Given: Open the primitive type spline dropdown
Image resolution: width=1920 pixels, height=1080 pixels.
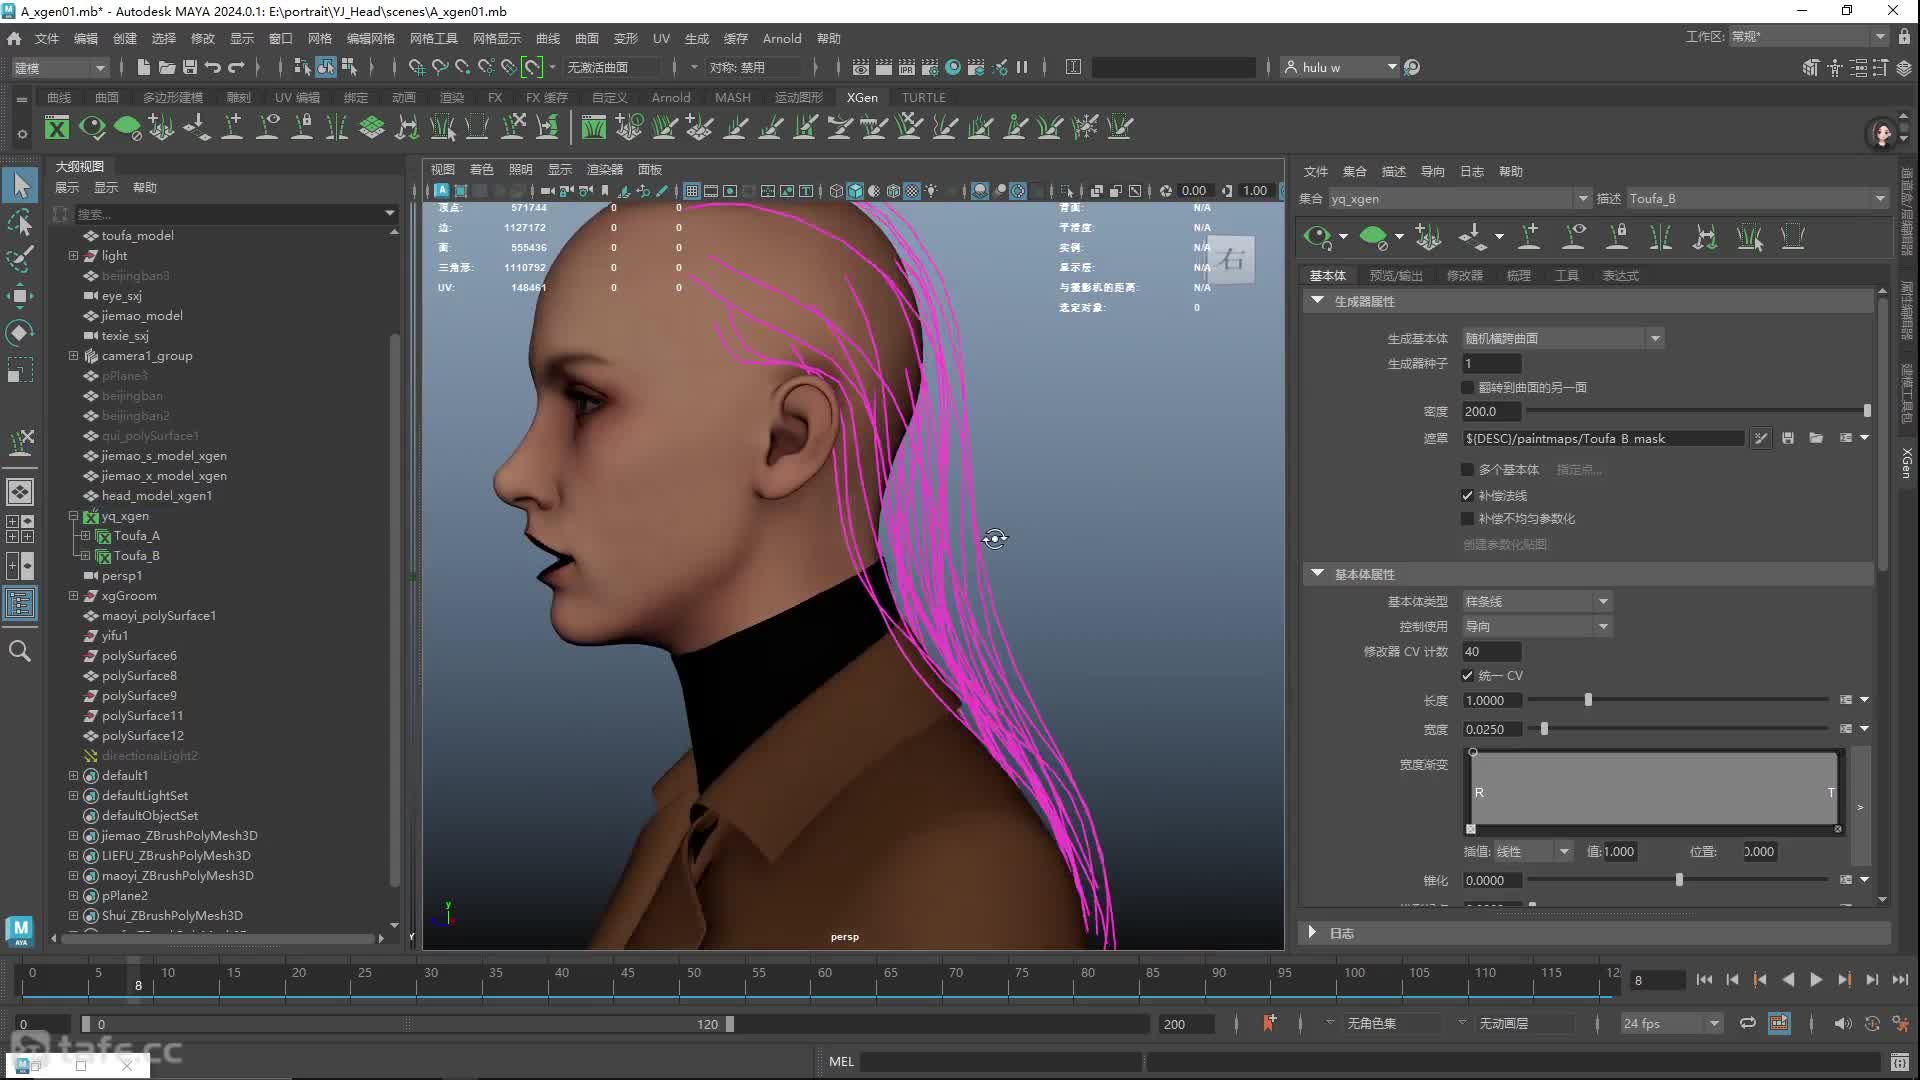Looking at the screenshot, I should [1537, 602].
